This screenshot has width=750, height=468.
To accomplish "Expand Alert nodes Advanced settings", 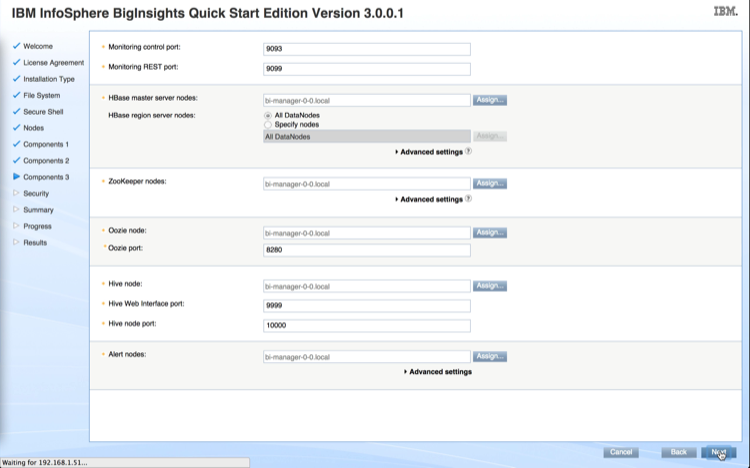I will 438,371.
